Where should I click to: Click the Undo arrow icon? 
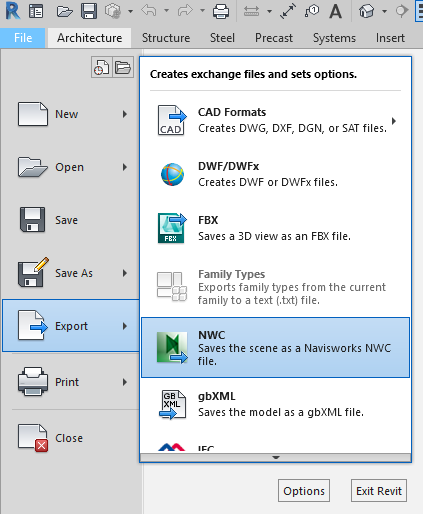coord(149,11)
